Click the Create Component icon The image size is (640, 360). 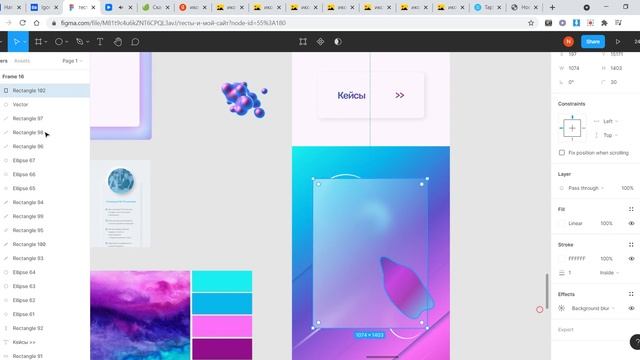(x=320, y=42)
